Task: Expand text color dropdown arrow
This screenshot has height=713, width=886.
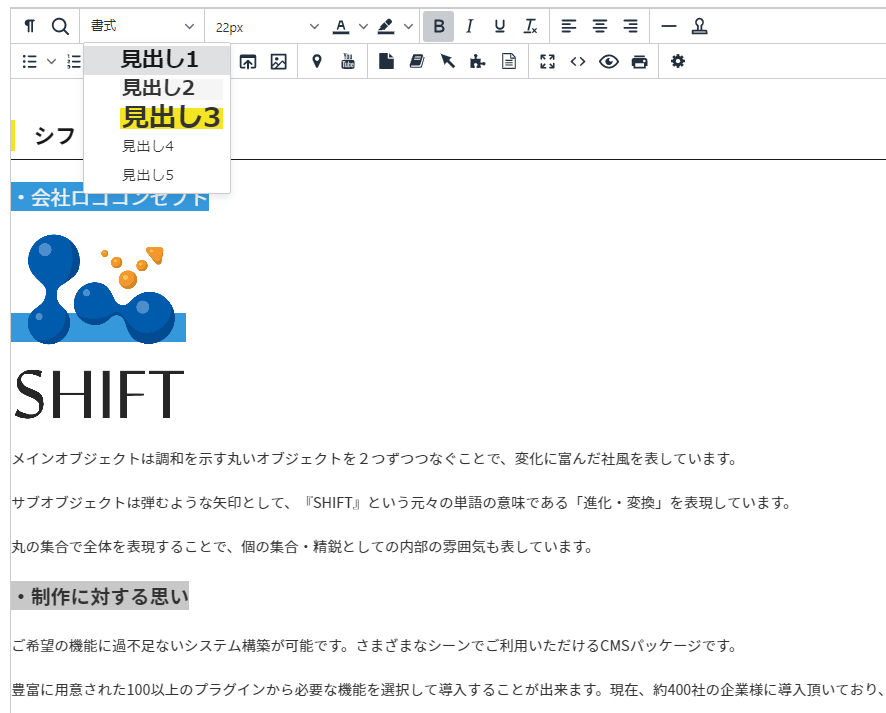Action: pyautogui.click(x=363, y=26)
